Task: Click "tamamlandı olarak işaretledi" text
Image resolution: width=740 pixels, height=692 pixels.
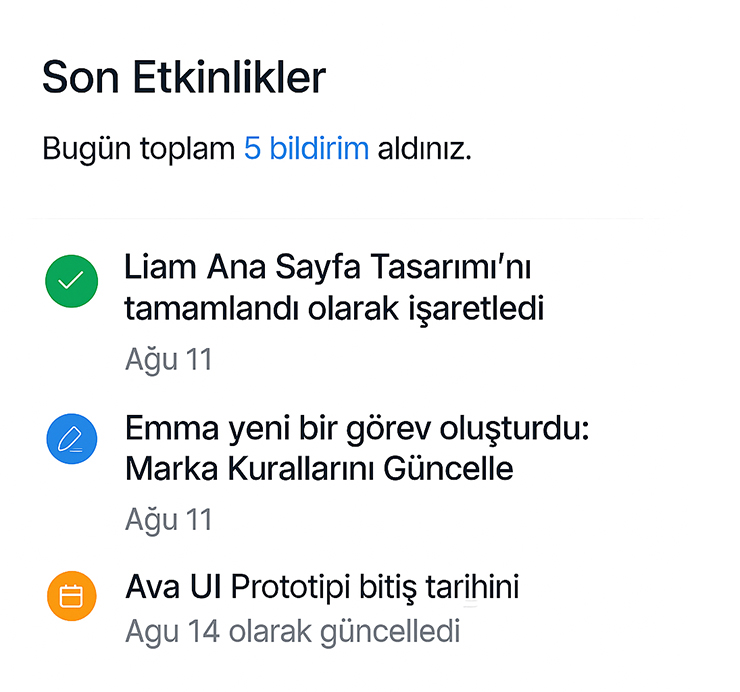Action: [334, 308]
